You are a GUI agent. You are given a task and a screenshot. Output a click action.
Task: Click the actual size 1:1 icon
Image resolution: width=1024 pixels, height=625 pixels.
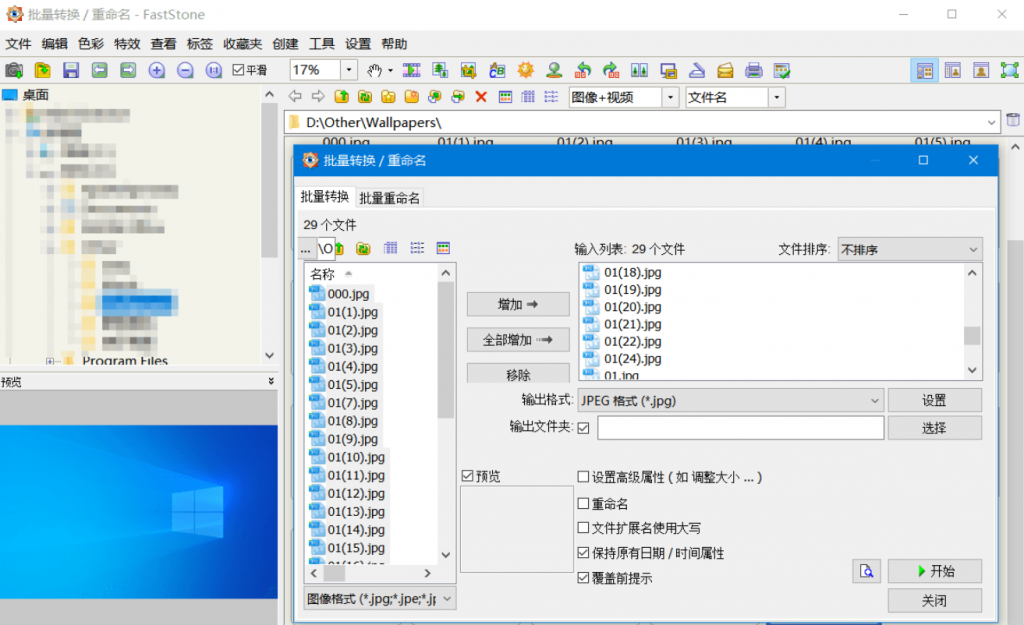[214, 70]
